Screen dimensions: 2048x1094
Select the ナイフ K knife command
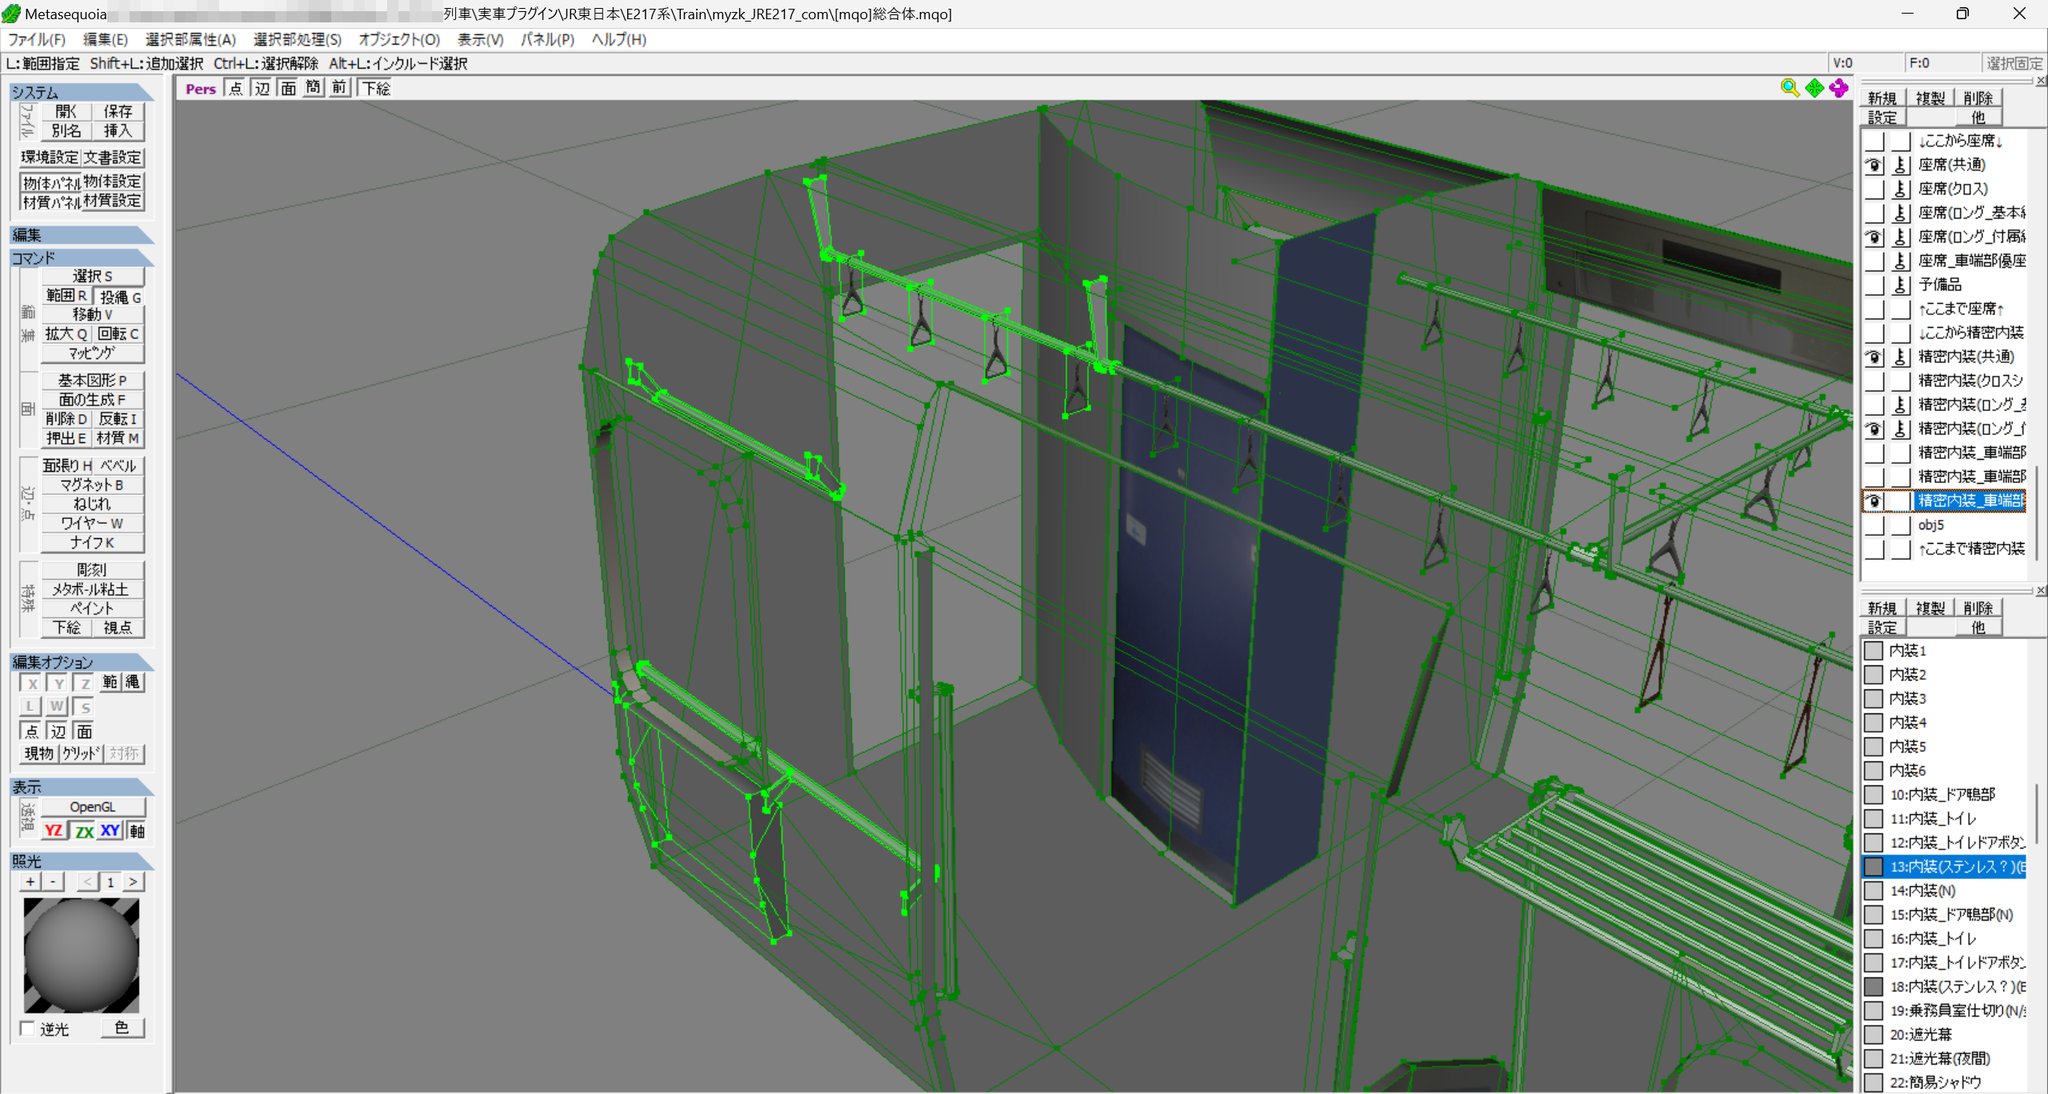click(x=92, y=543)
